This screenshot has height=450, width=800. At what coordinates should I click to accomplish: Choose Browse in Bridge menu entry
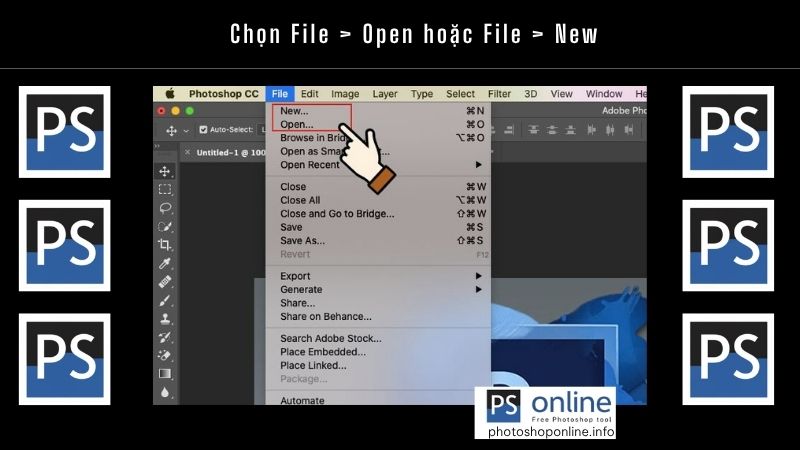(x=378, y=138)
